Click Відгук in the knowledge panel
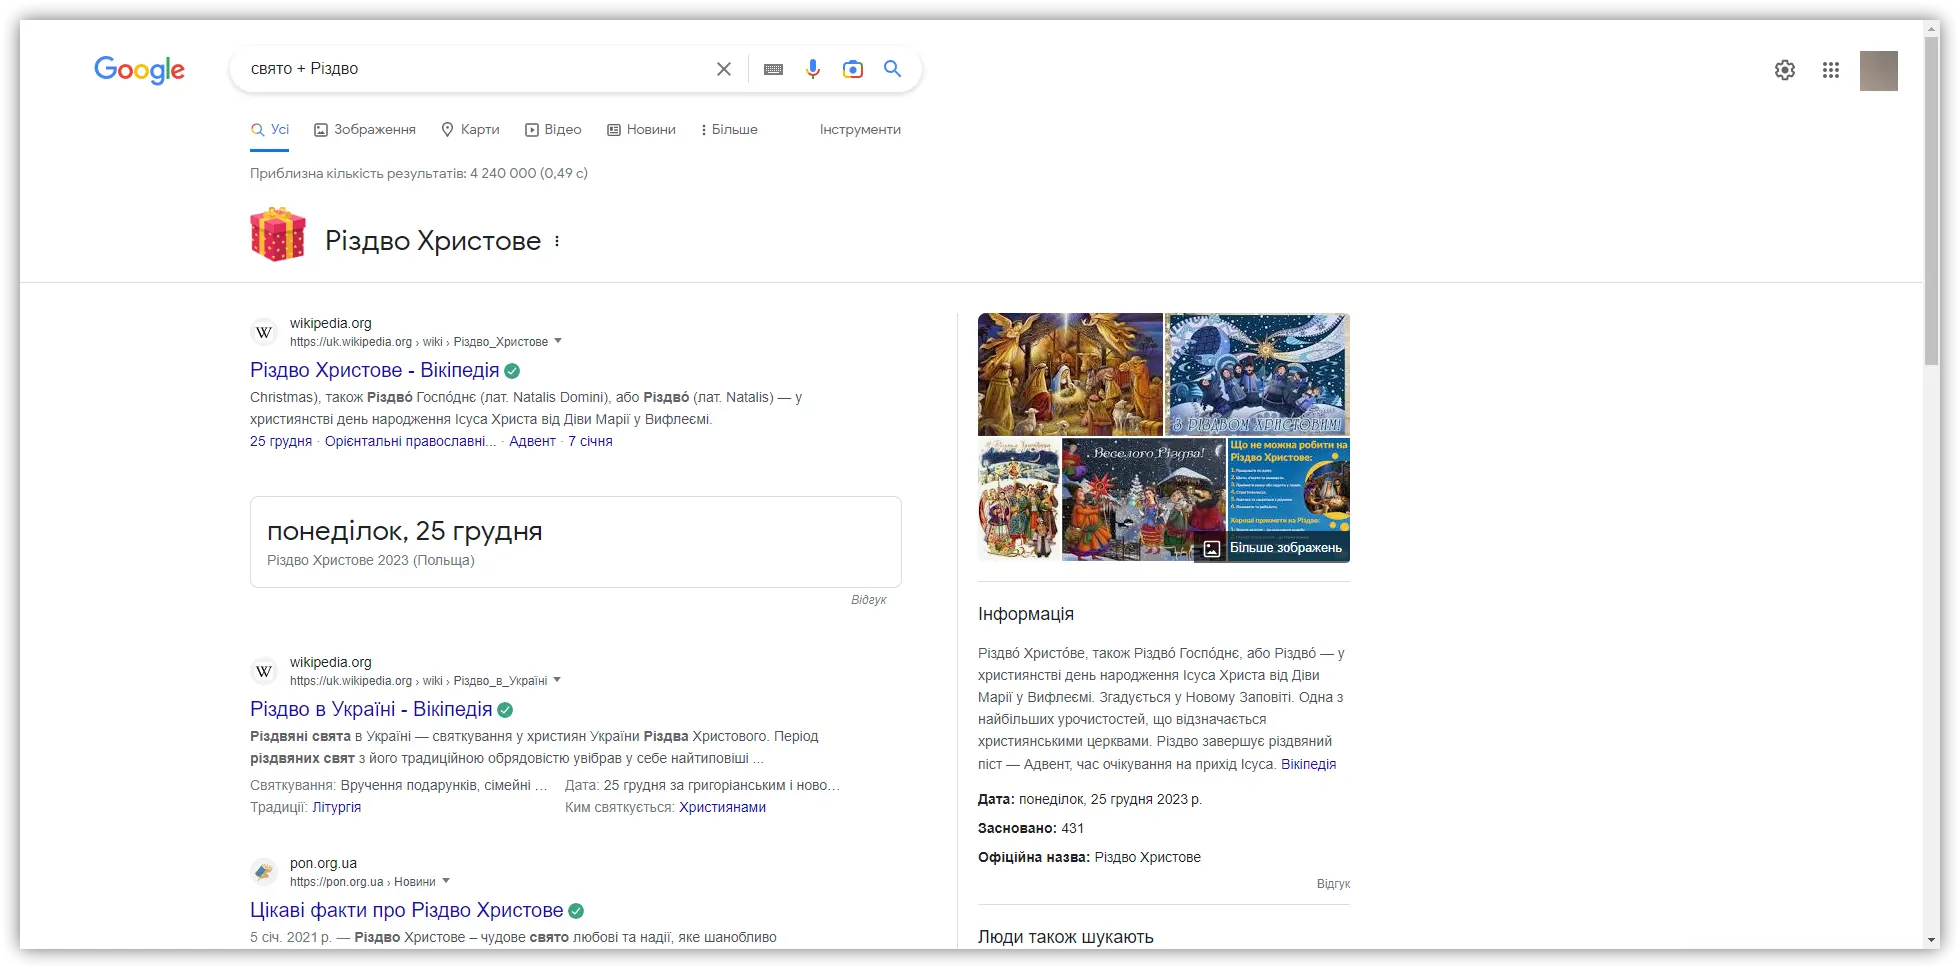This screenshot has height=969, width=1960. (1333, 884)
